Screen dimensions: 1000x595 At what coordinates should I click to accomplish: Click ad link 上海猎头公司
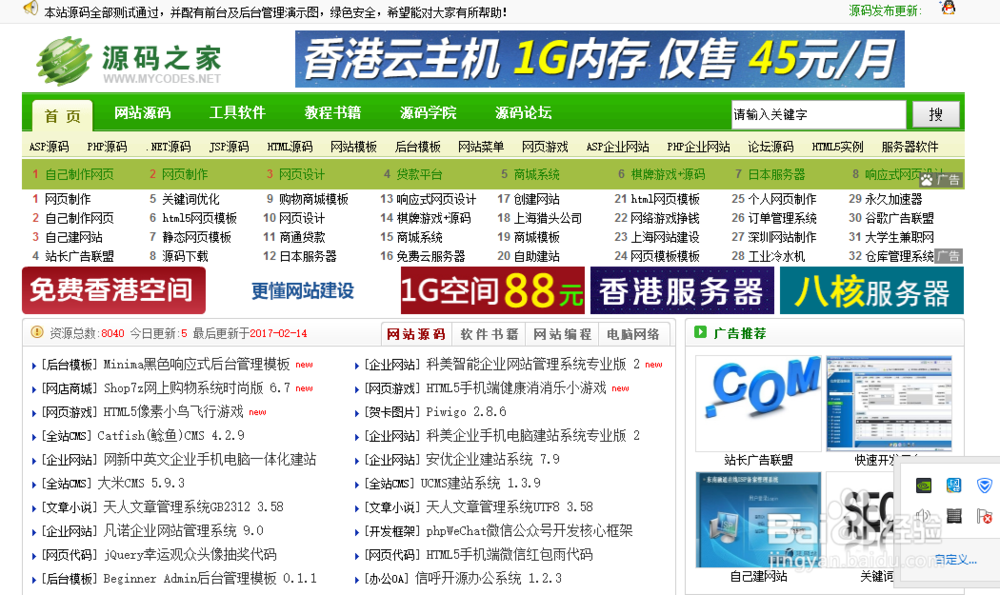[x=547, y=218]
